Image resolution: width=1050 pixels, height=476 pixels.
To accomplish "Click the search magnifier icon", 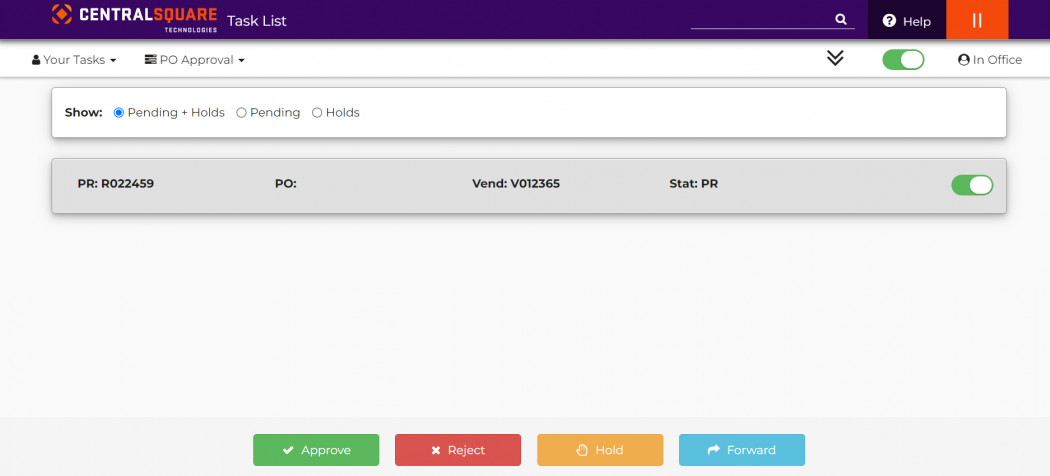I will point(840,19).
